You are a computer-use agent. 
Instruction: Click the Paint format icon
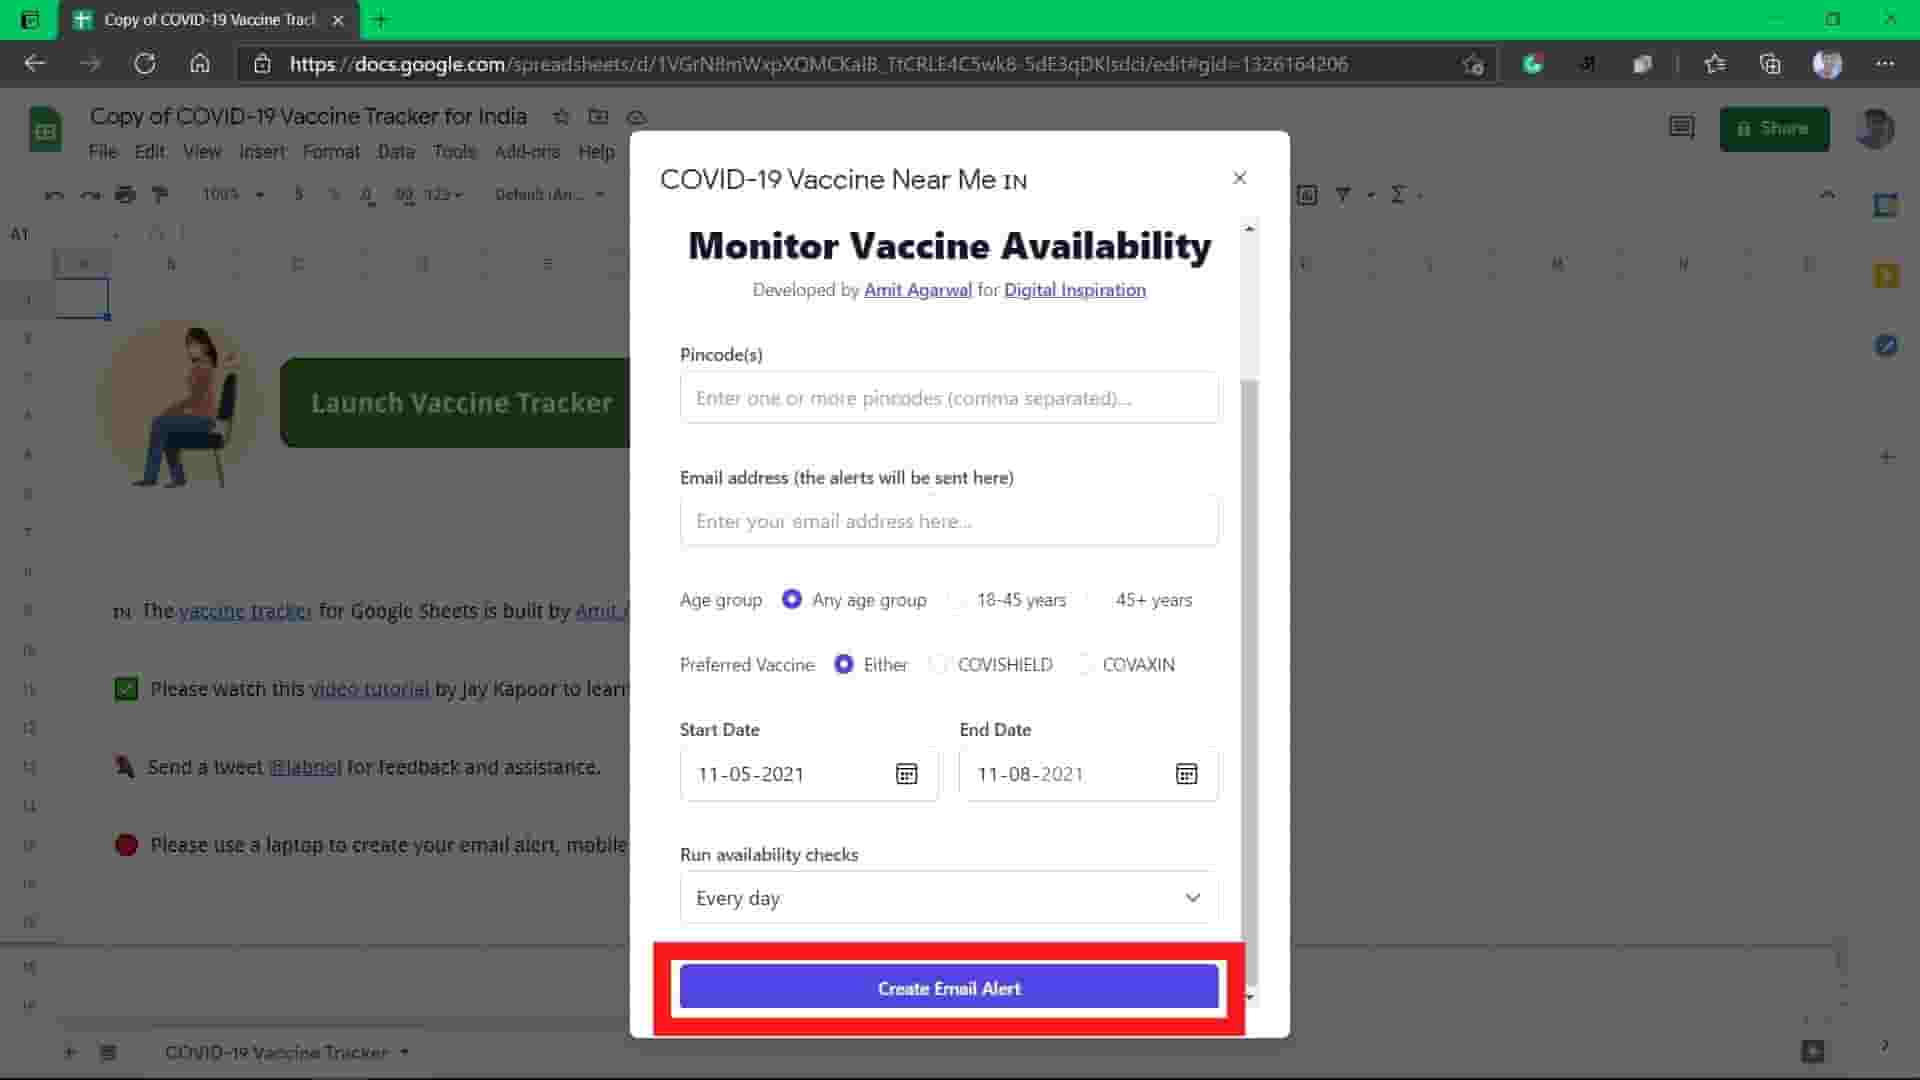pos(160,195)
